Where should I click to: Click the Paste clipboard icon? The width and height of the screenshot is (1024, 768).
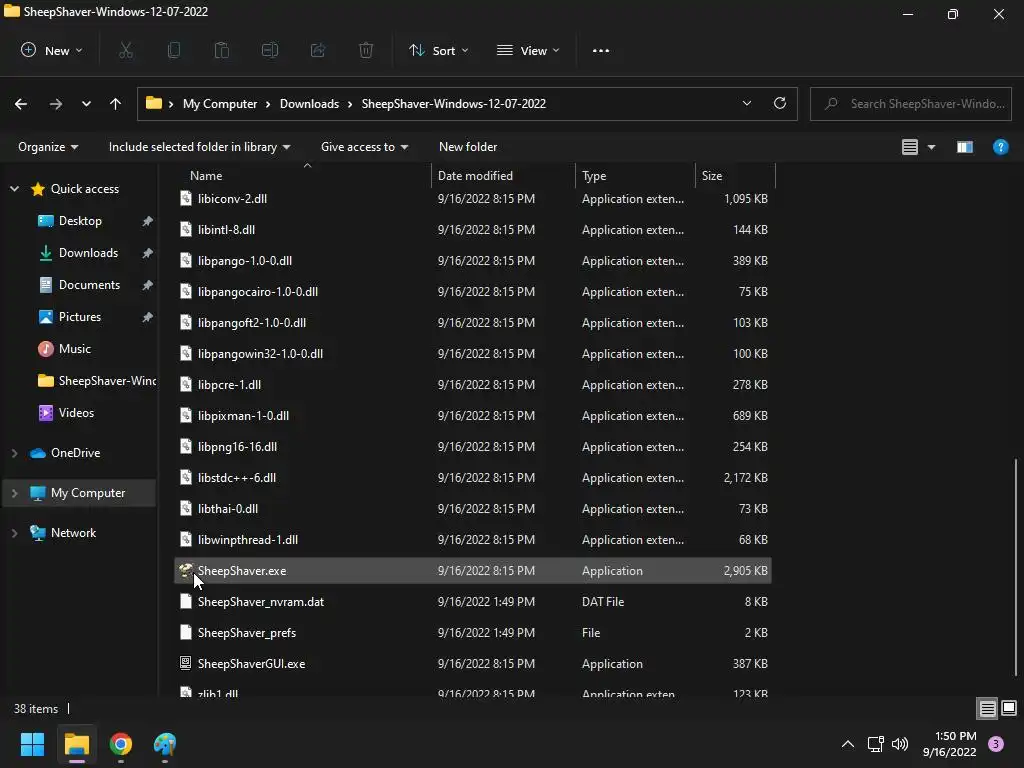pyautogui.click(x=222, y=50)
